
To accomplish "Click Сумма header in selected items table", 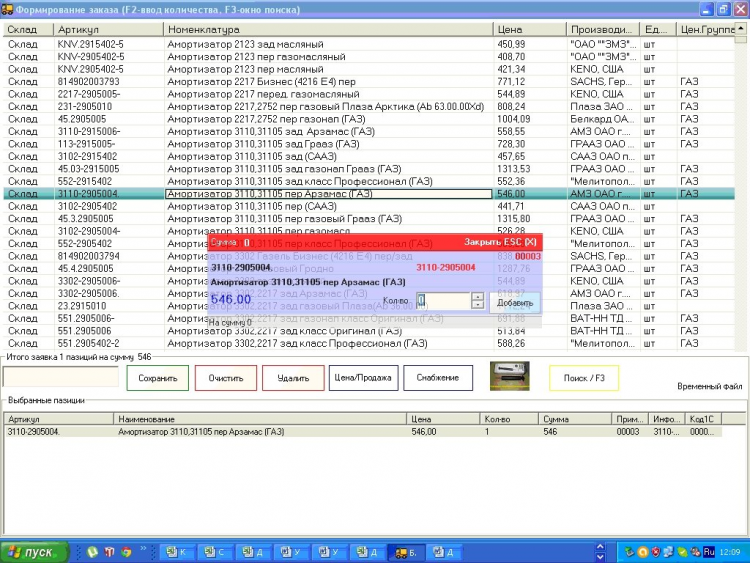I will (575, 419).
